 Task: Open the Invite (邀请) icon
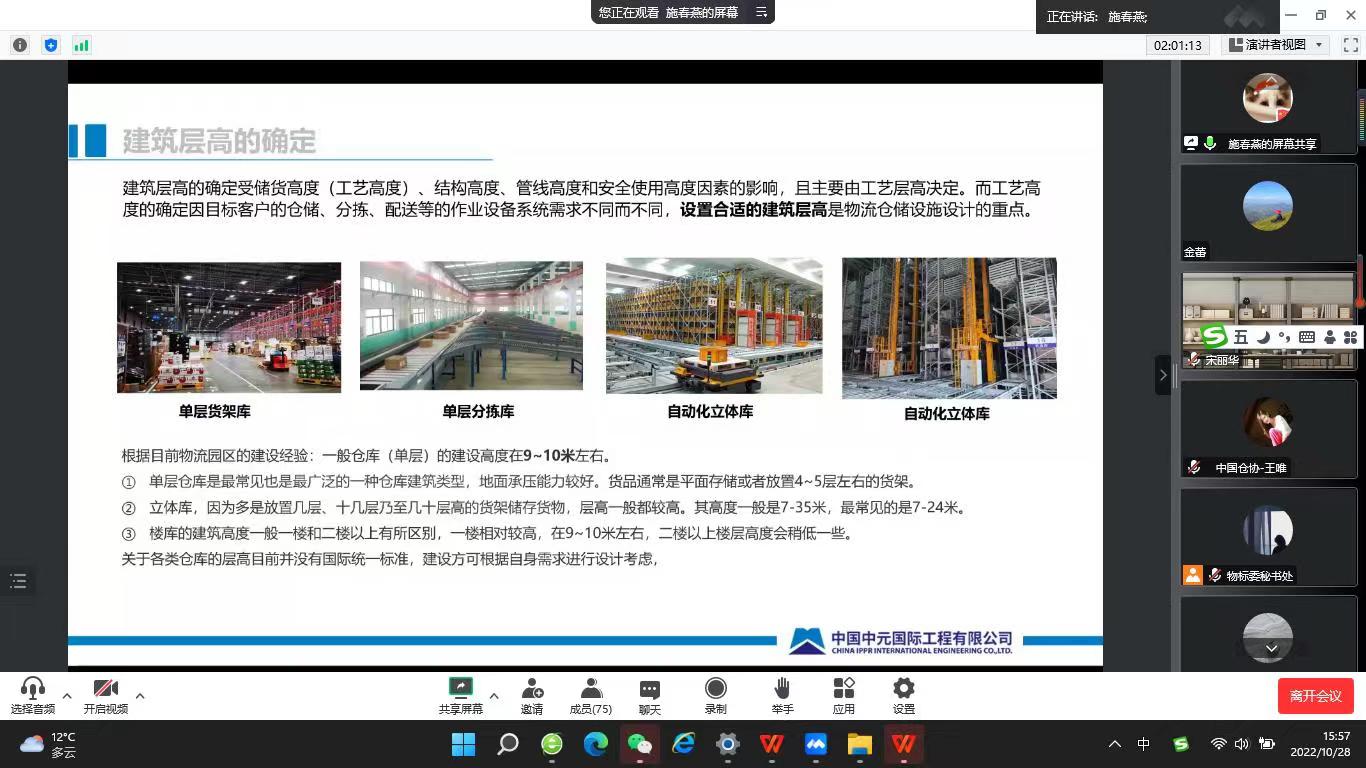[x=532, y=695]
